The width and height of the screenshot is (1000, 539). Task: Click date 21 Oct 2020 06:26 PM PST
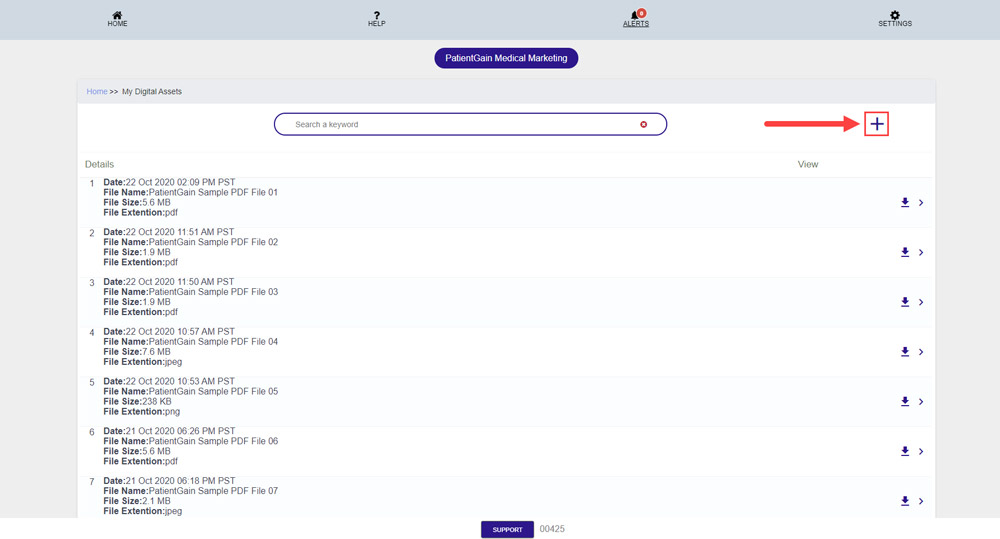[180, 431]
